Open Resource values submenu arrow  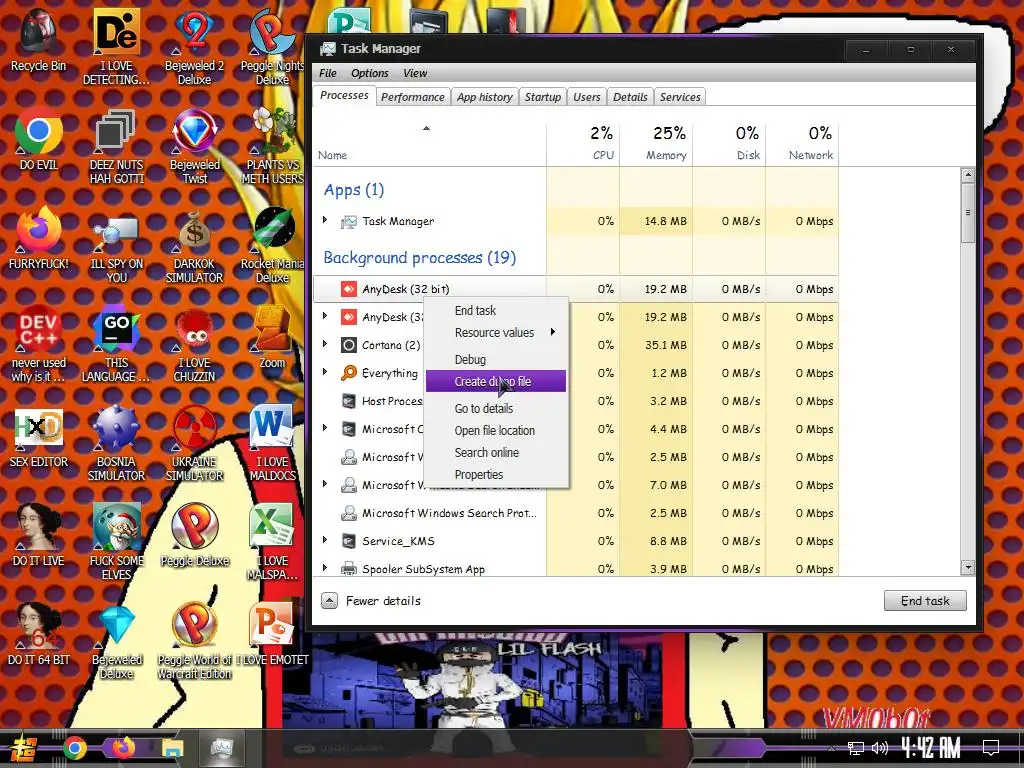552,332
